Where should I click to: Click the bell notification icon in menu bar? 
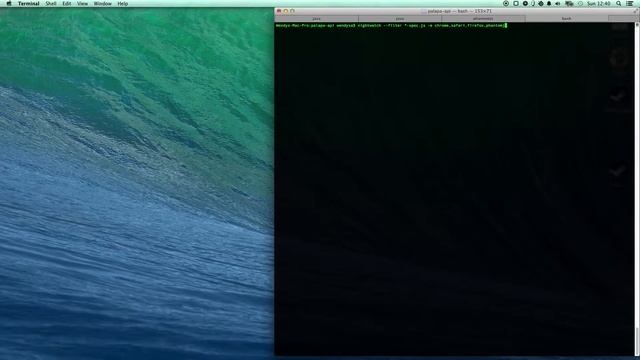pos(549,3)
